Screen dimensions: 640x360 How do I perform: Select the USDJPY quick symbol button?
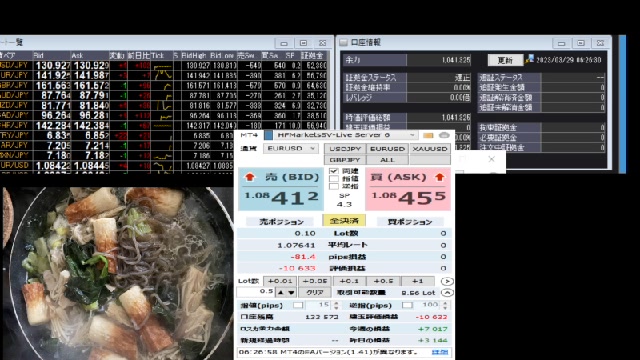(345, 149)
